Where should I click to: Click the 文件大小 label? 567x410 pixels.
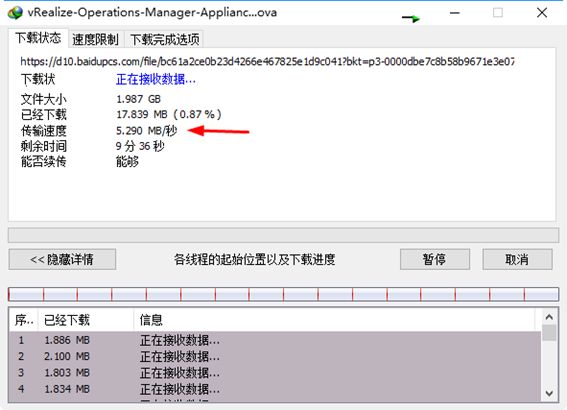(x=44, y=99)
